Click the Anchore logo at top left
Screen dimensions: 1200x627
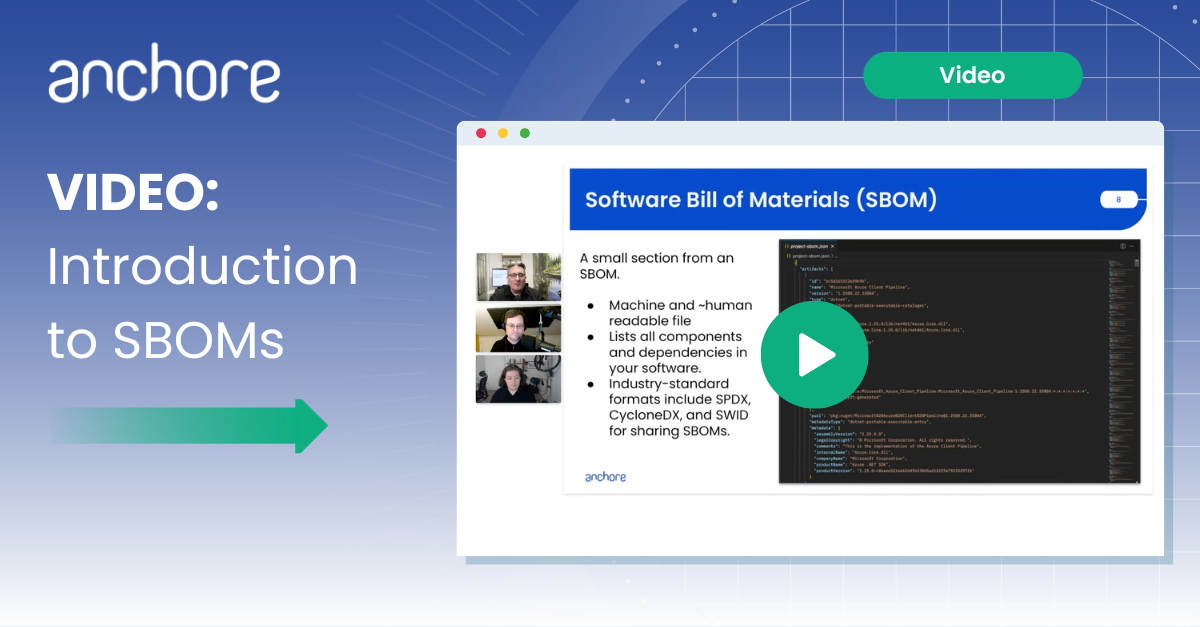pyautogui.click(x=164, y=80)
